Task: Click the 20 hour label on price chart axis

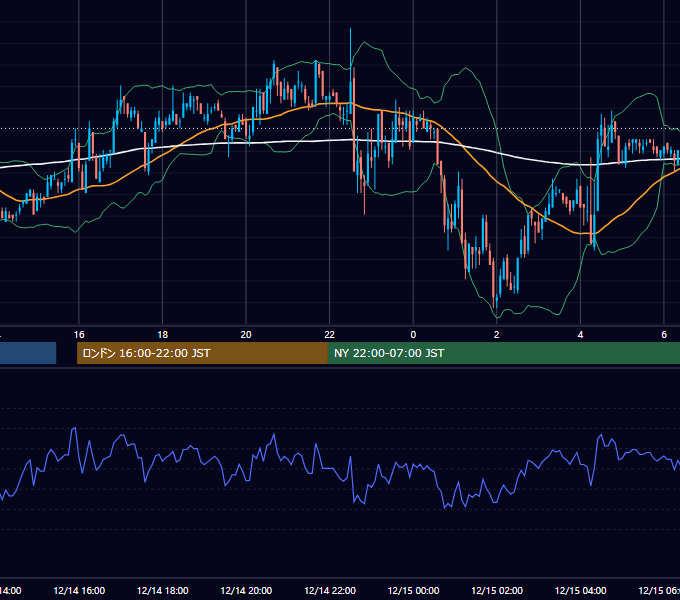Action: [246, 335]
